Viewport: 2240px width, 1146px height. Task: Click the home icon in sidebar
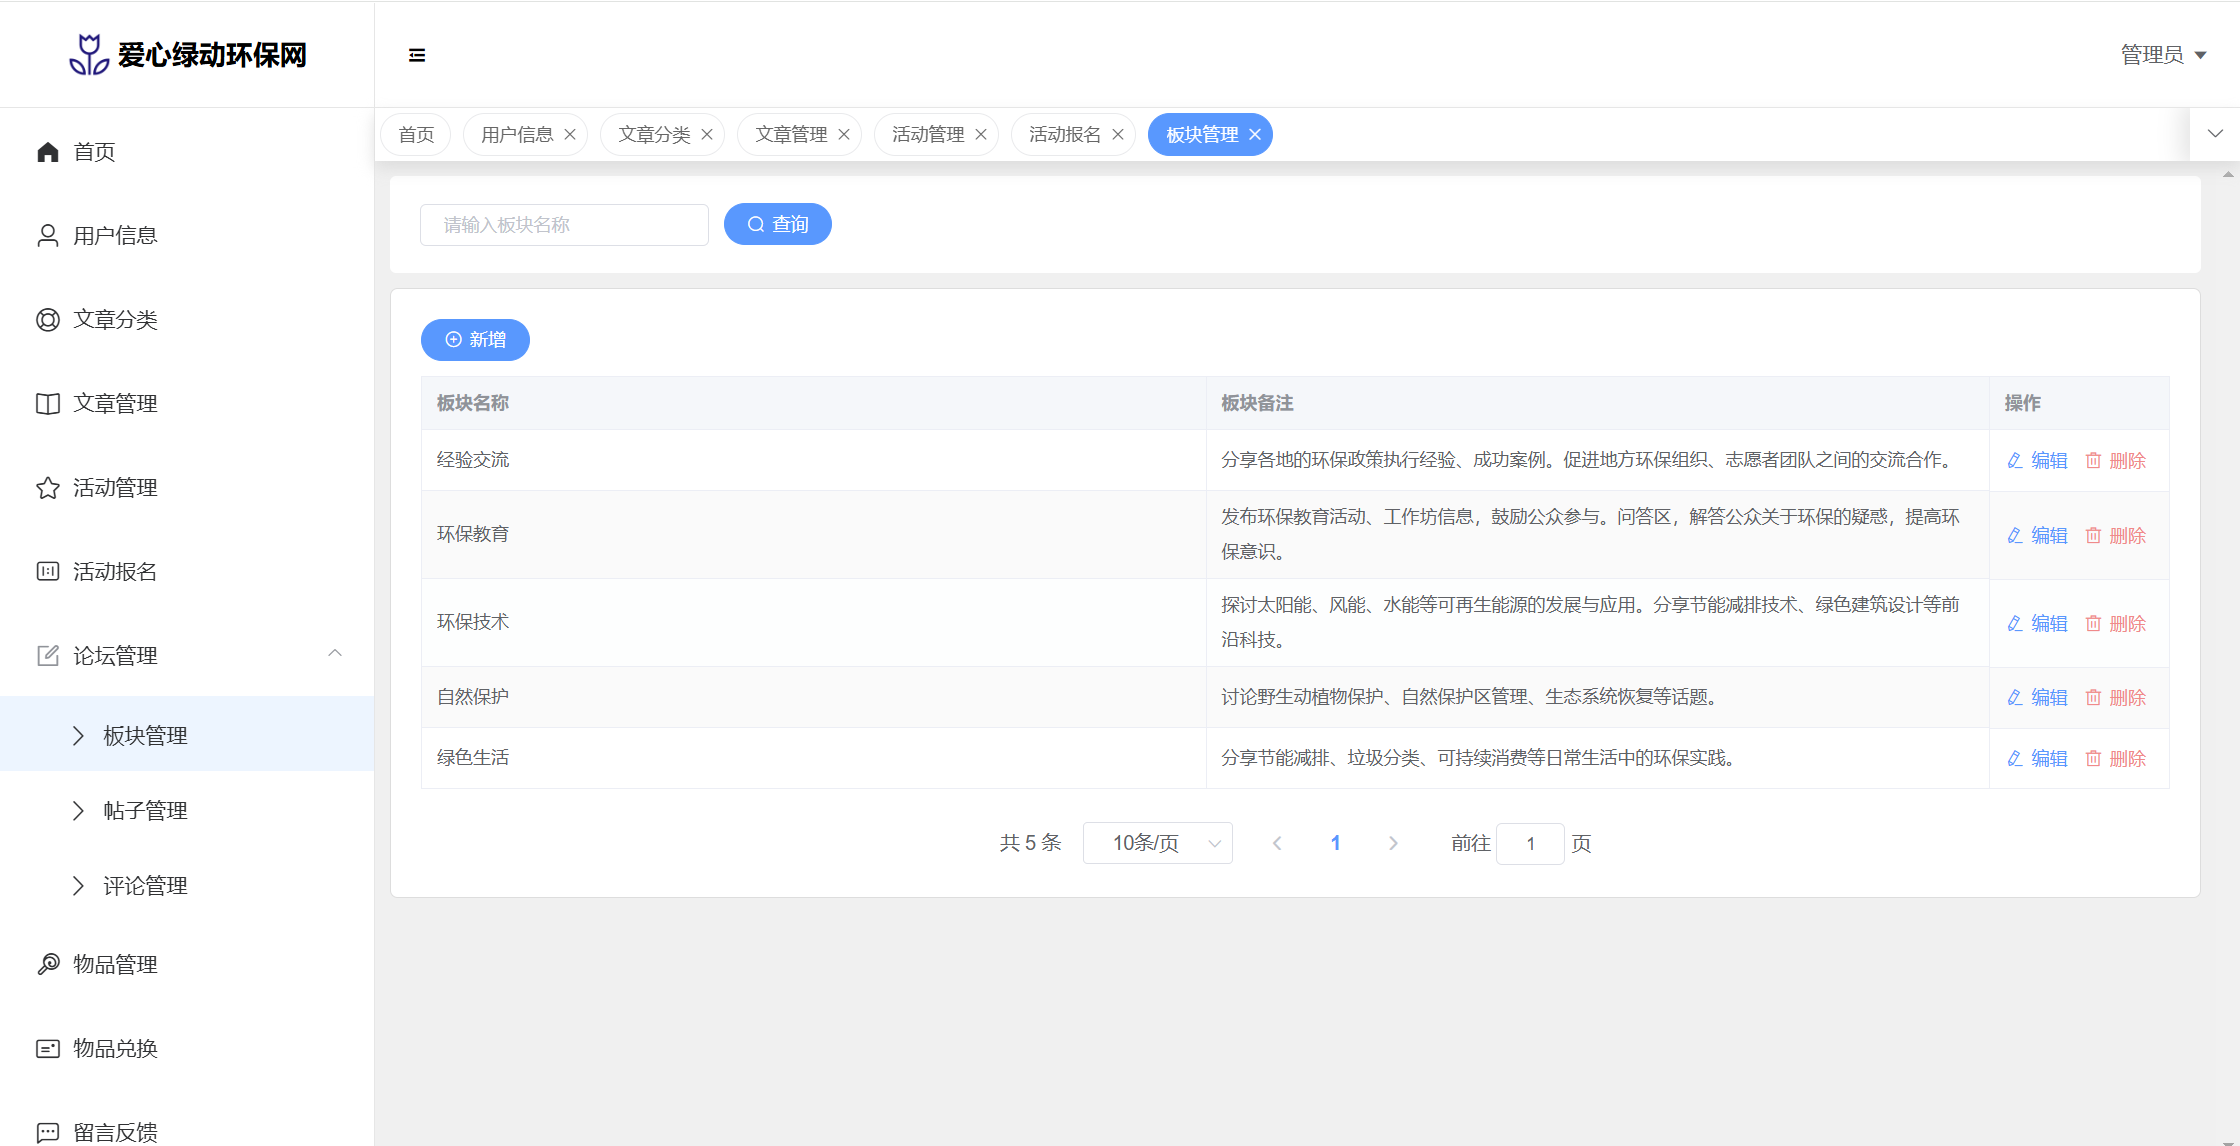[x=47, y=152]
